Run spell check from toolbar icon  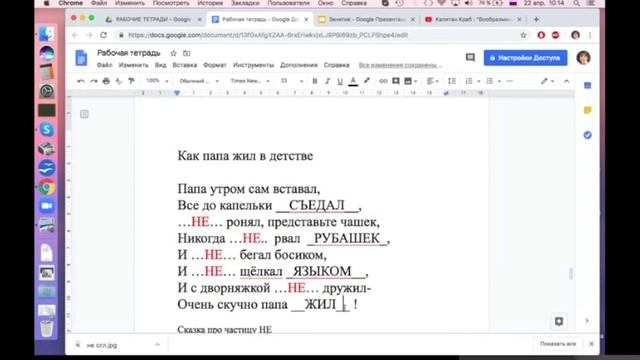pyautogui.click(x=119, y=81)
